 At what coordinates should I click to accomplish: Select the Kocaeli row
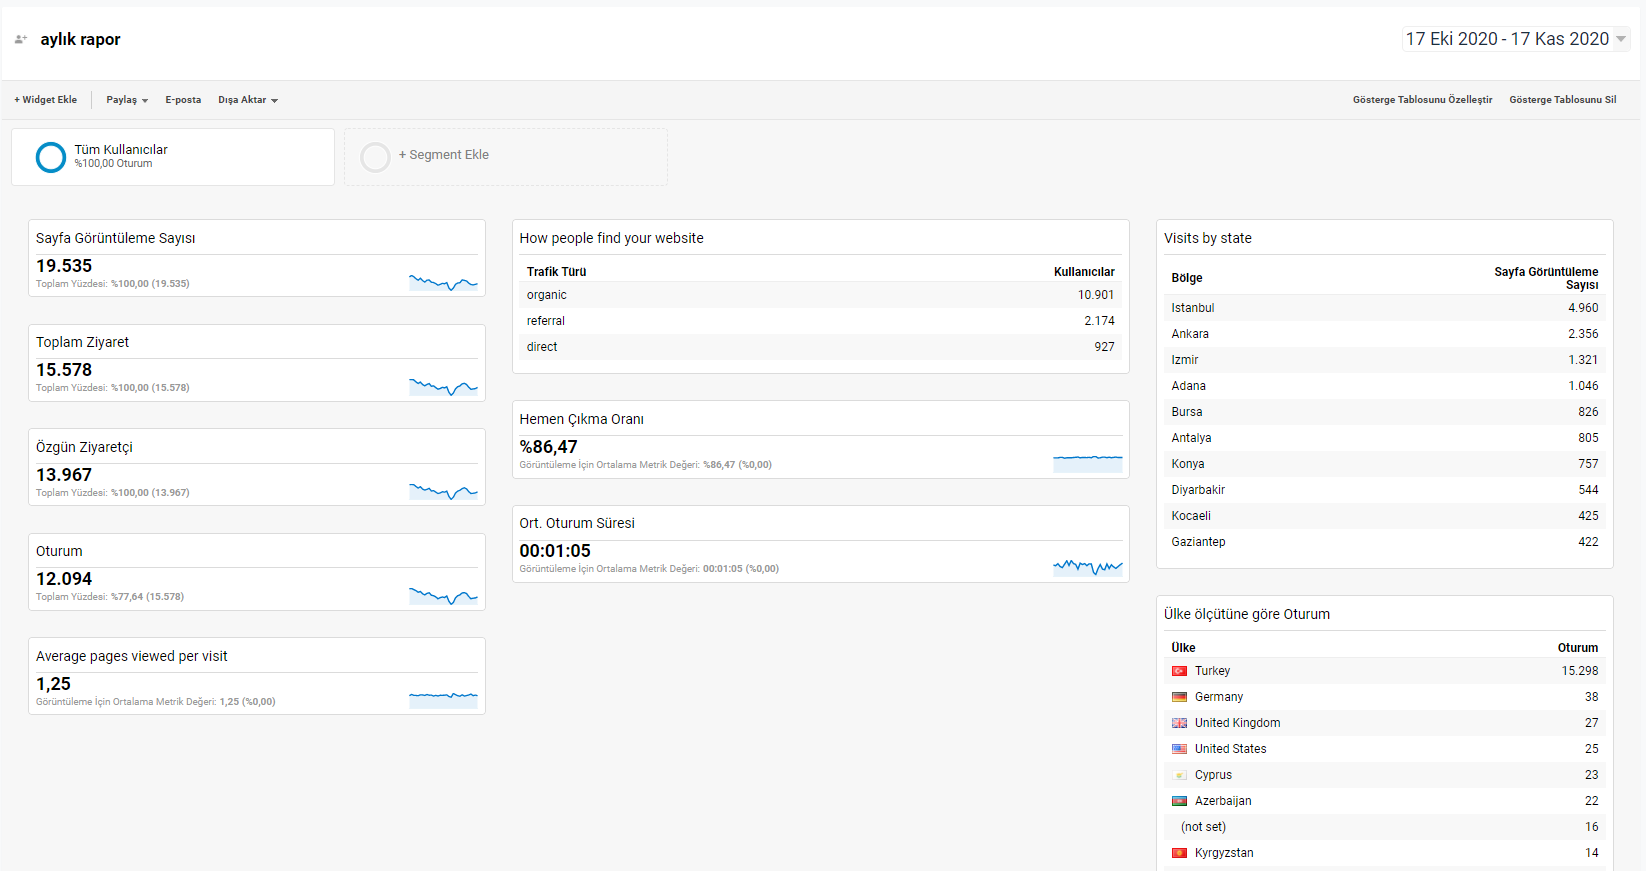point(1385,516)
